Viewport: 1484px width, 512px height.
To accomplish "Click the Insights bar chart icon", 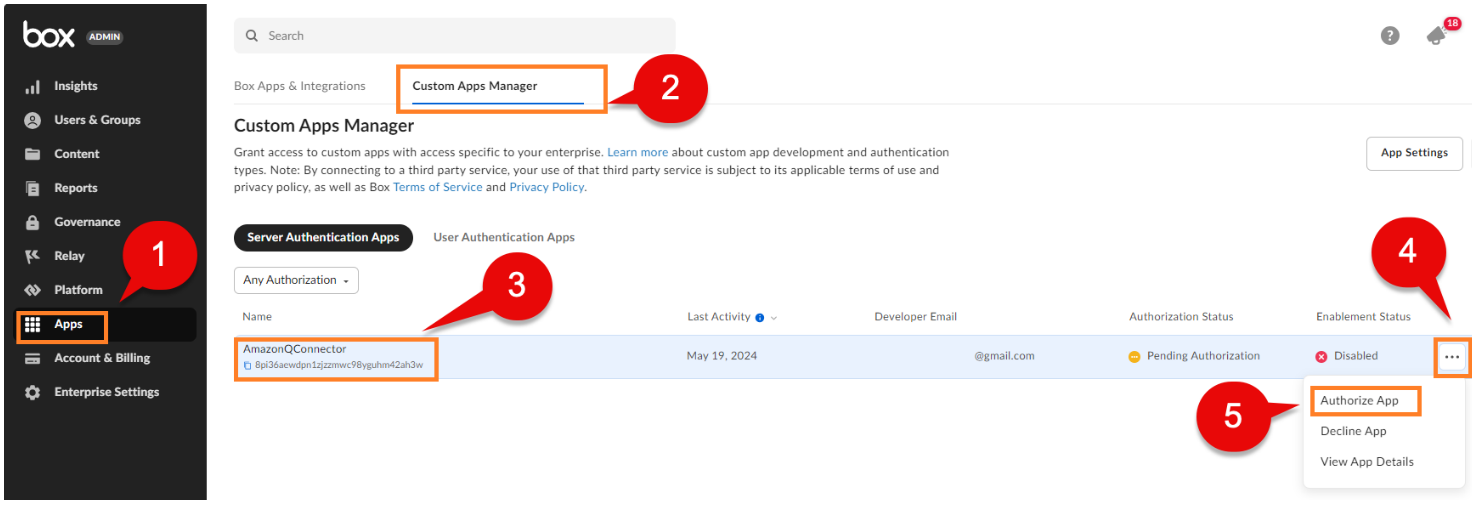I will [x=32, y=87].
